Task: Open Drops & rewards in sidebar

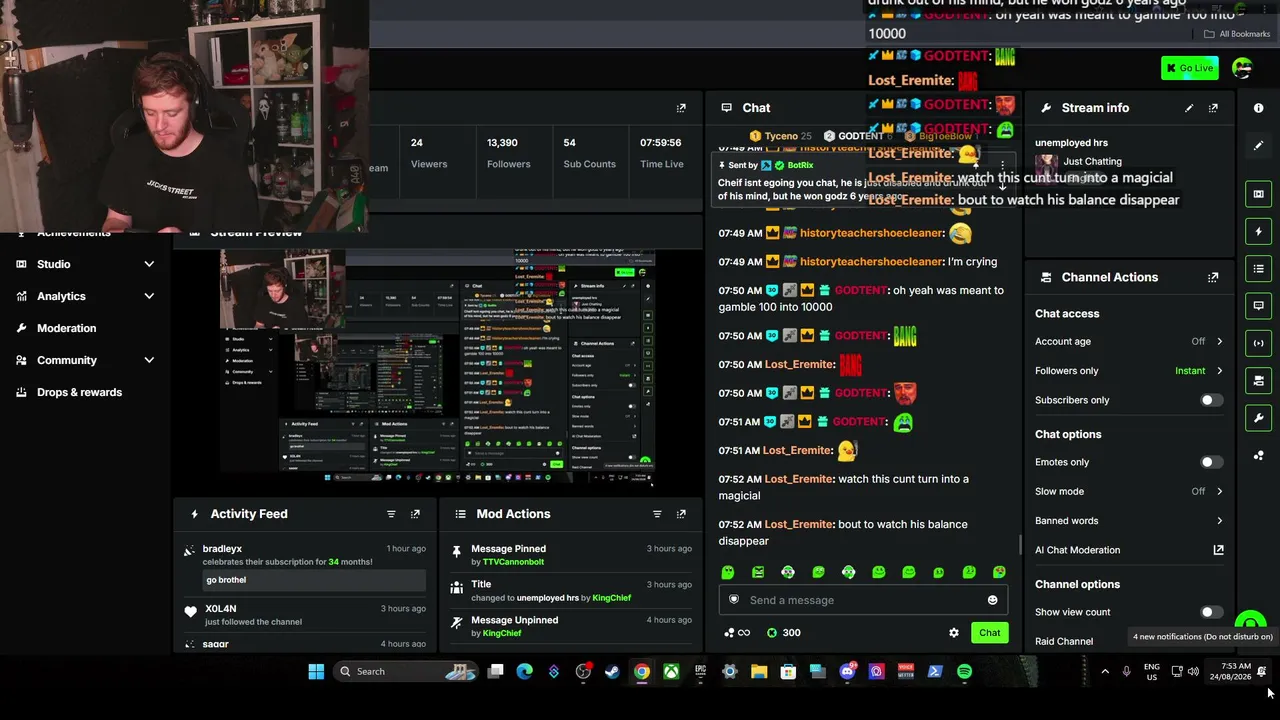Action: coord(79,392)
